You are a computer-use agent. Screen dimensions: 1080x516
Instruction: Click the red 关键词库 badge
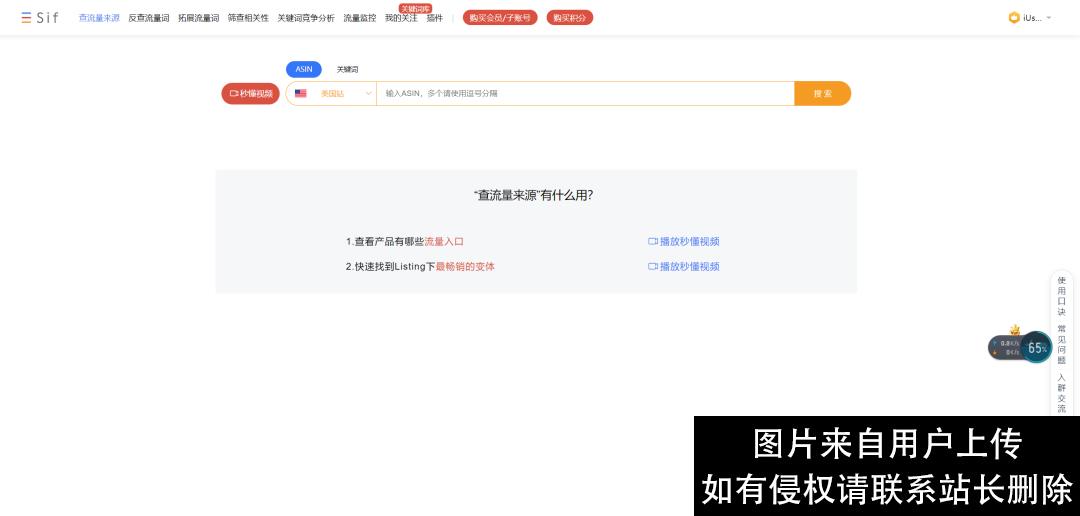[415, 8]
